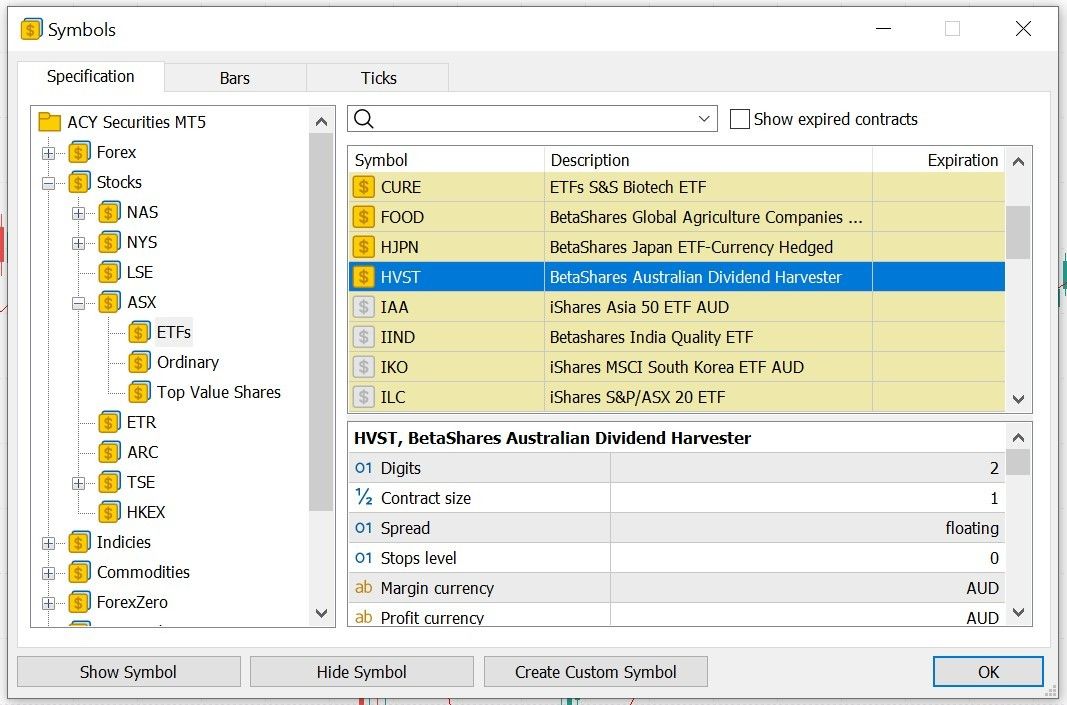Select the Top Value Shares tree item
This screenshot has height=705, width=1067.
tap(218, 392)
